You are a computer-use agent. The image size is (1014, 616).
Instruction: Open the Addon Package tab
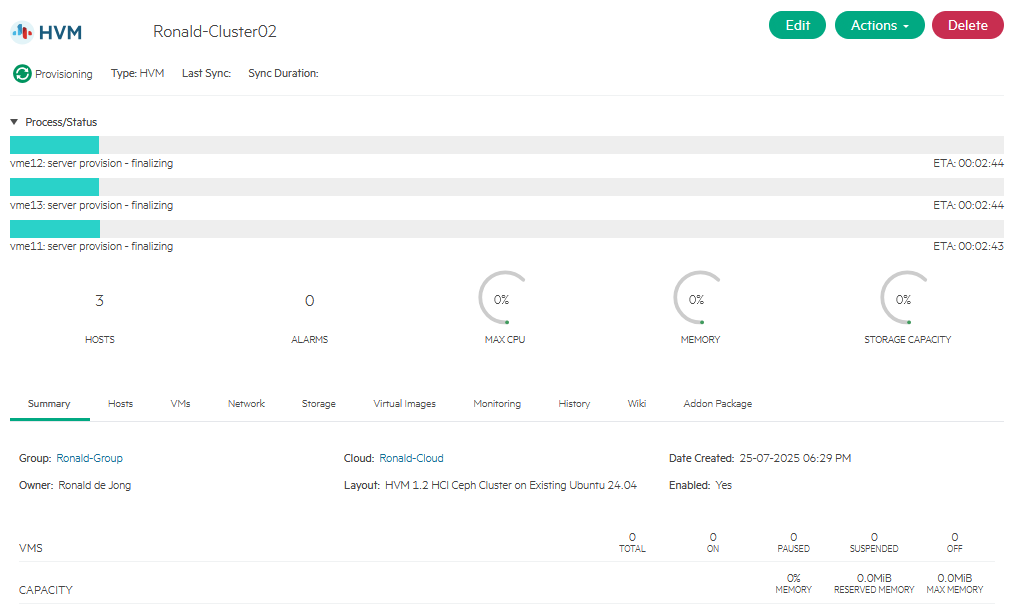coord(717,404)
